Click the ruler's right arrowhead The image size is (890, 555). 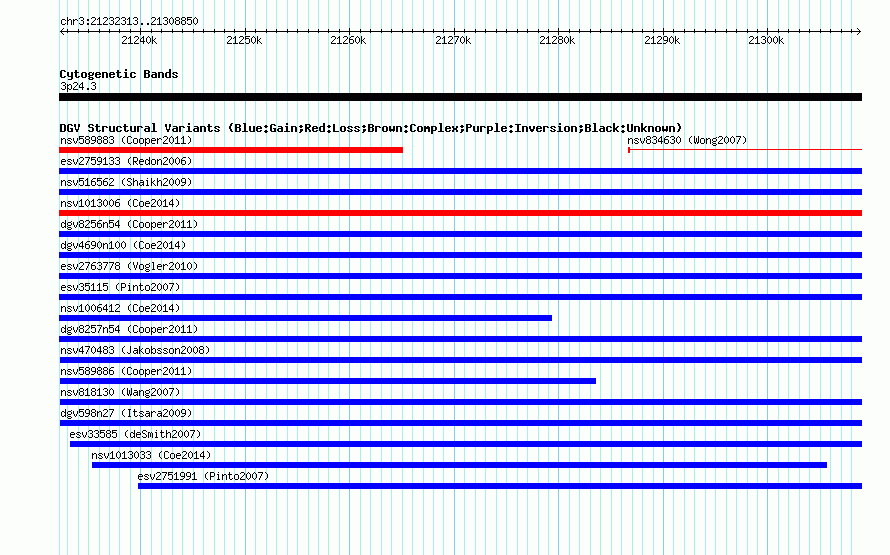[x=859, y=32]
